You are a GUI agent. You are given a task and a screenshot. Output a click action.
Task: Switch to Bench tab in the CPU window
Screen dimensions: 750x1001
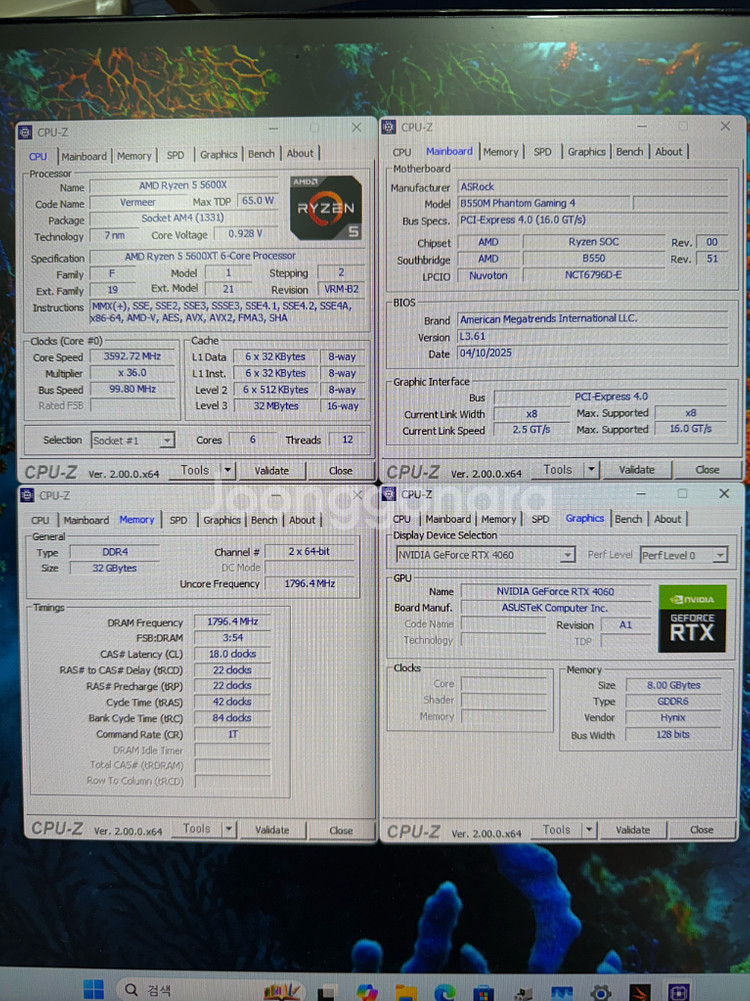click(x=260, y=154)
